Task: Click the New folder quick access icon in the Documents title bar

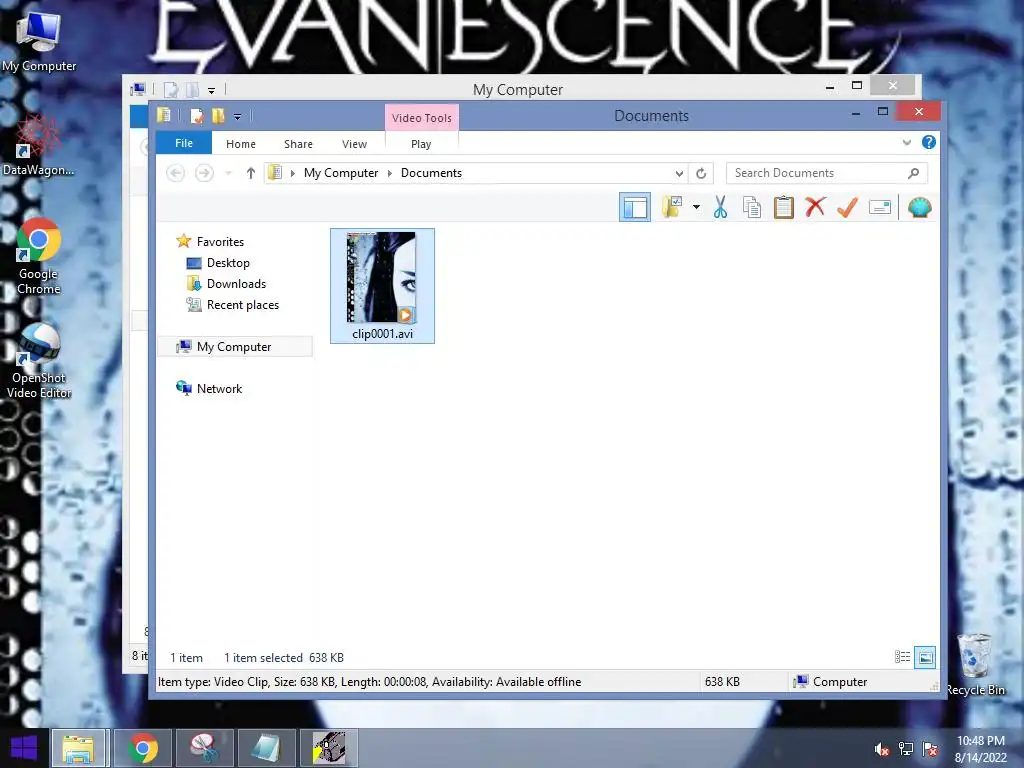Action: pyautogui.click(x=217, y=116)
